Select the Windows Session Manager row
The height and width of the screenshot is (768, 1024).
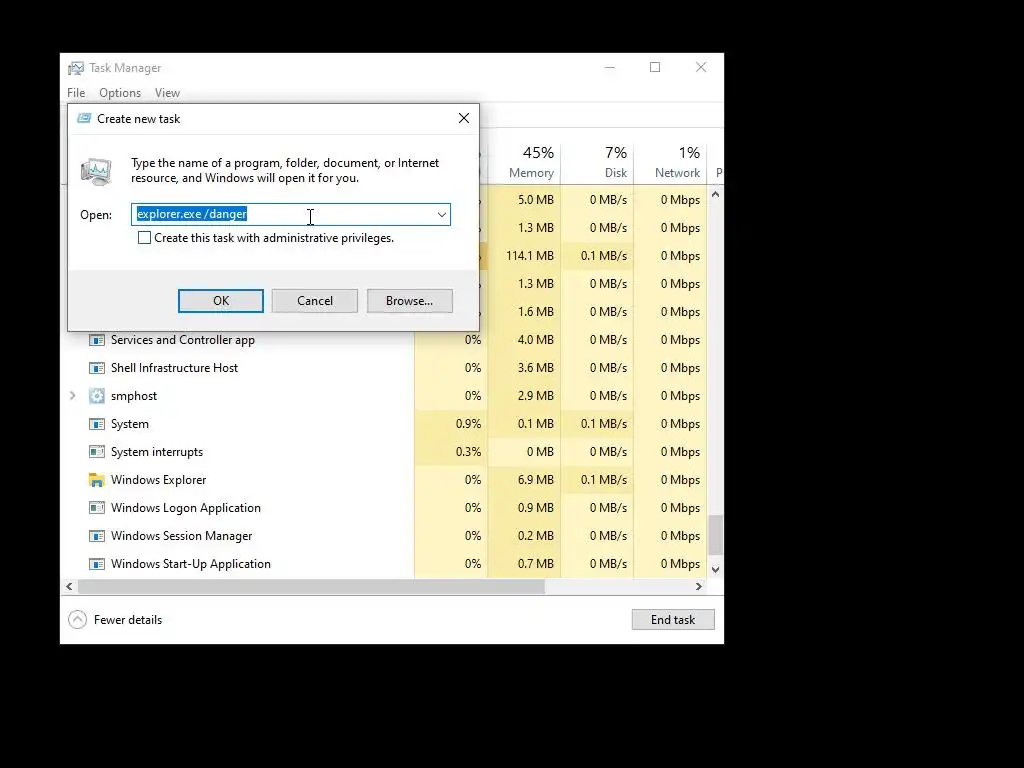[385, 536]
